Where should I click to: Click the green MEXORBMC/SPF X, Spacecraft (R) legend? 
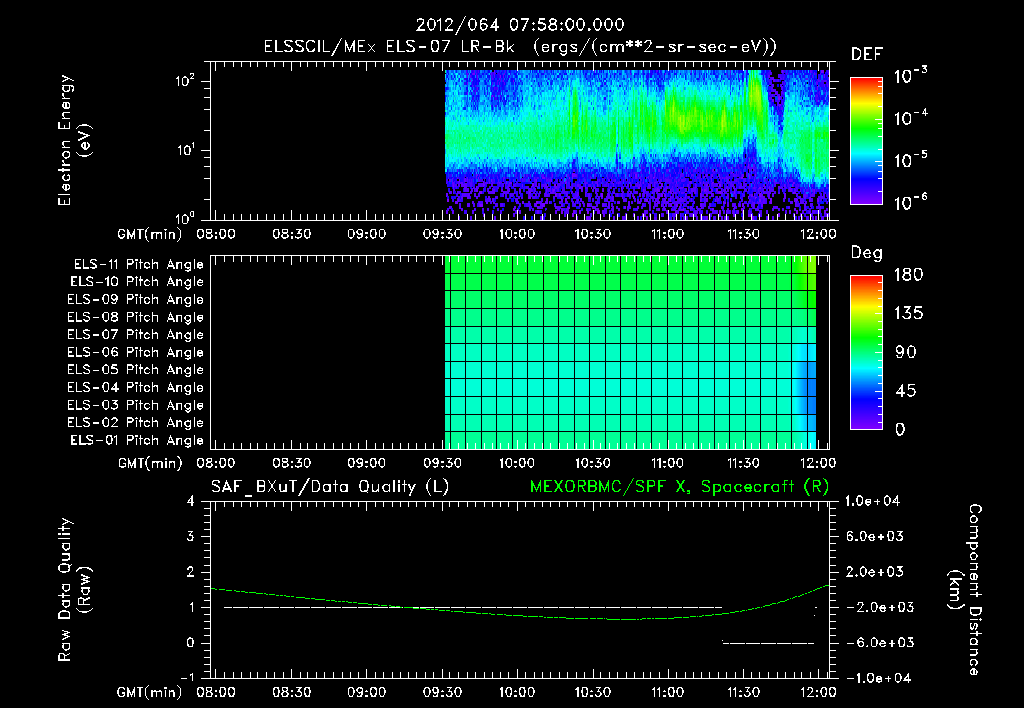(680, 487)
